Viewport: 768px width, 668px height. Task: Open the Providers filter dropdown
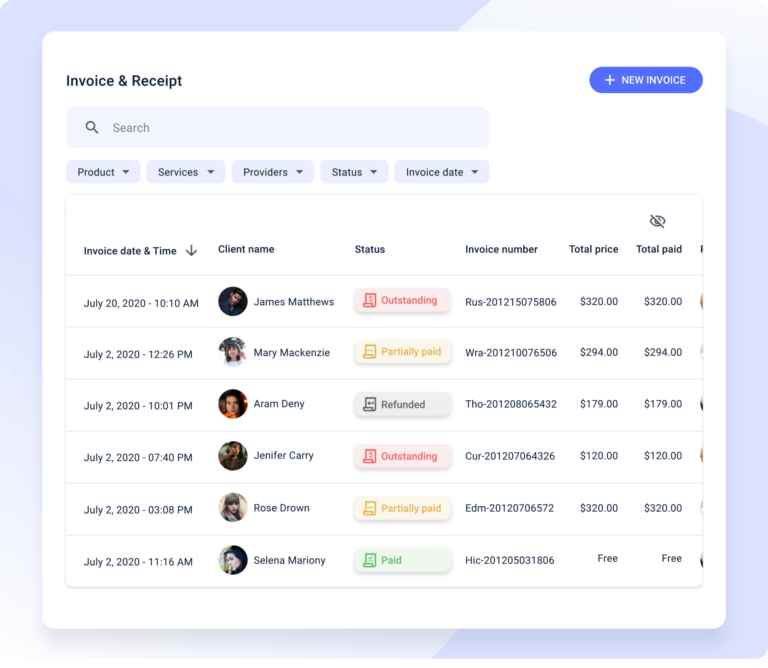pos(273,172)
